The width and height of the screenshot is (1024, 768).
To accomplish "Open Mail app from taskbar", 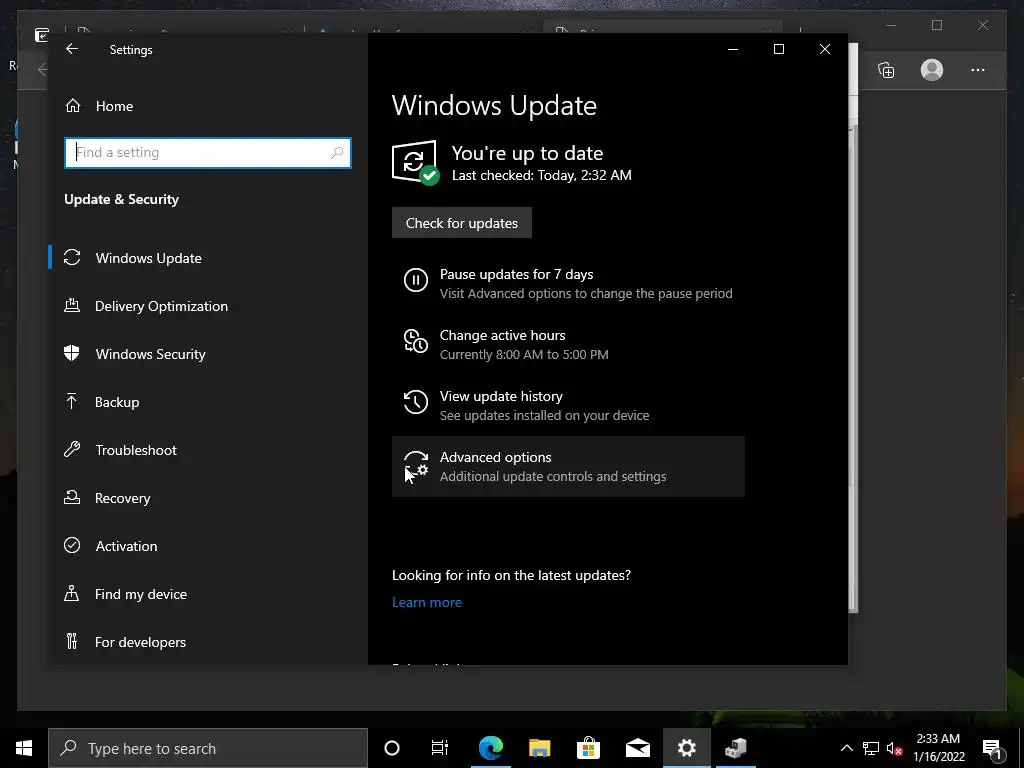I will tap(637, 748).
